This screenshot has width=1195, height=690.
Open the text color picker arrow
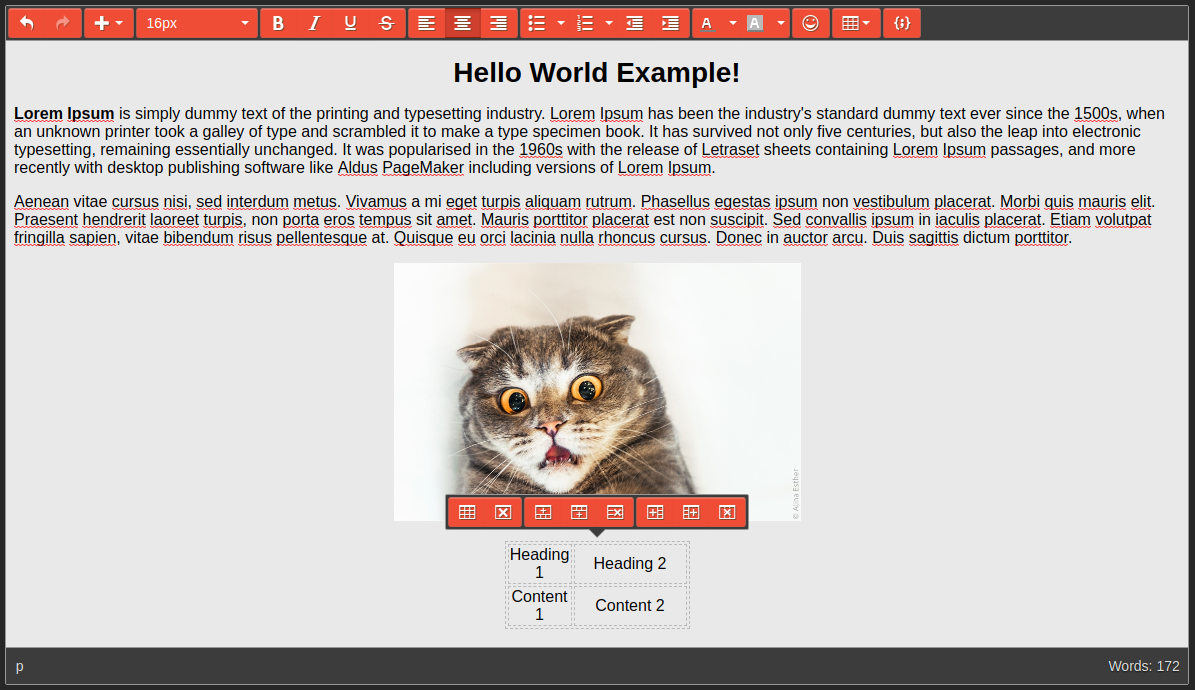pos(733,24)
